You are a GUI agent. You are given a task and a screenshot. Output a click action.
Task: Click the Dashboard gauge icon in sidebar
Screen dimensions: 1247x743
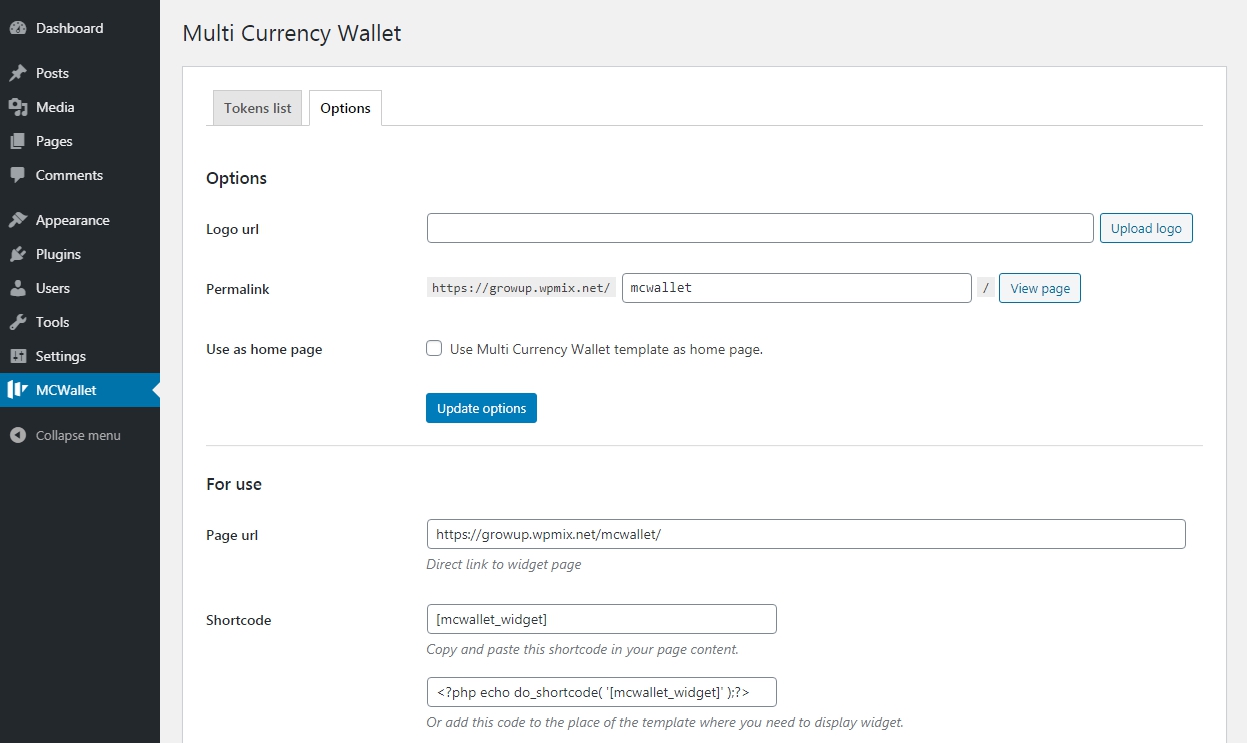(17, 28)
